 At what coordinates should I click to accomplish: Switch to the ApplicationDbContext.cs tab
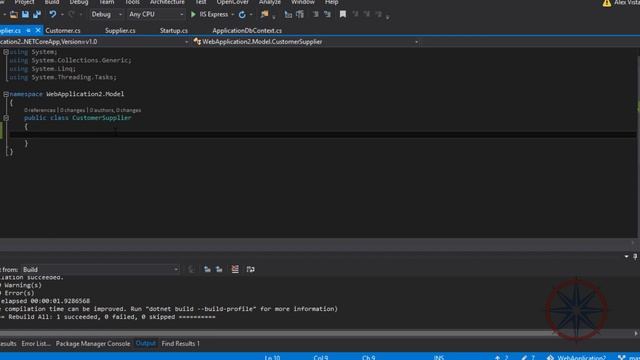pyautogui.click(x=247, y=31)
